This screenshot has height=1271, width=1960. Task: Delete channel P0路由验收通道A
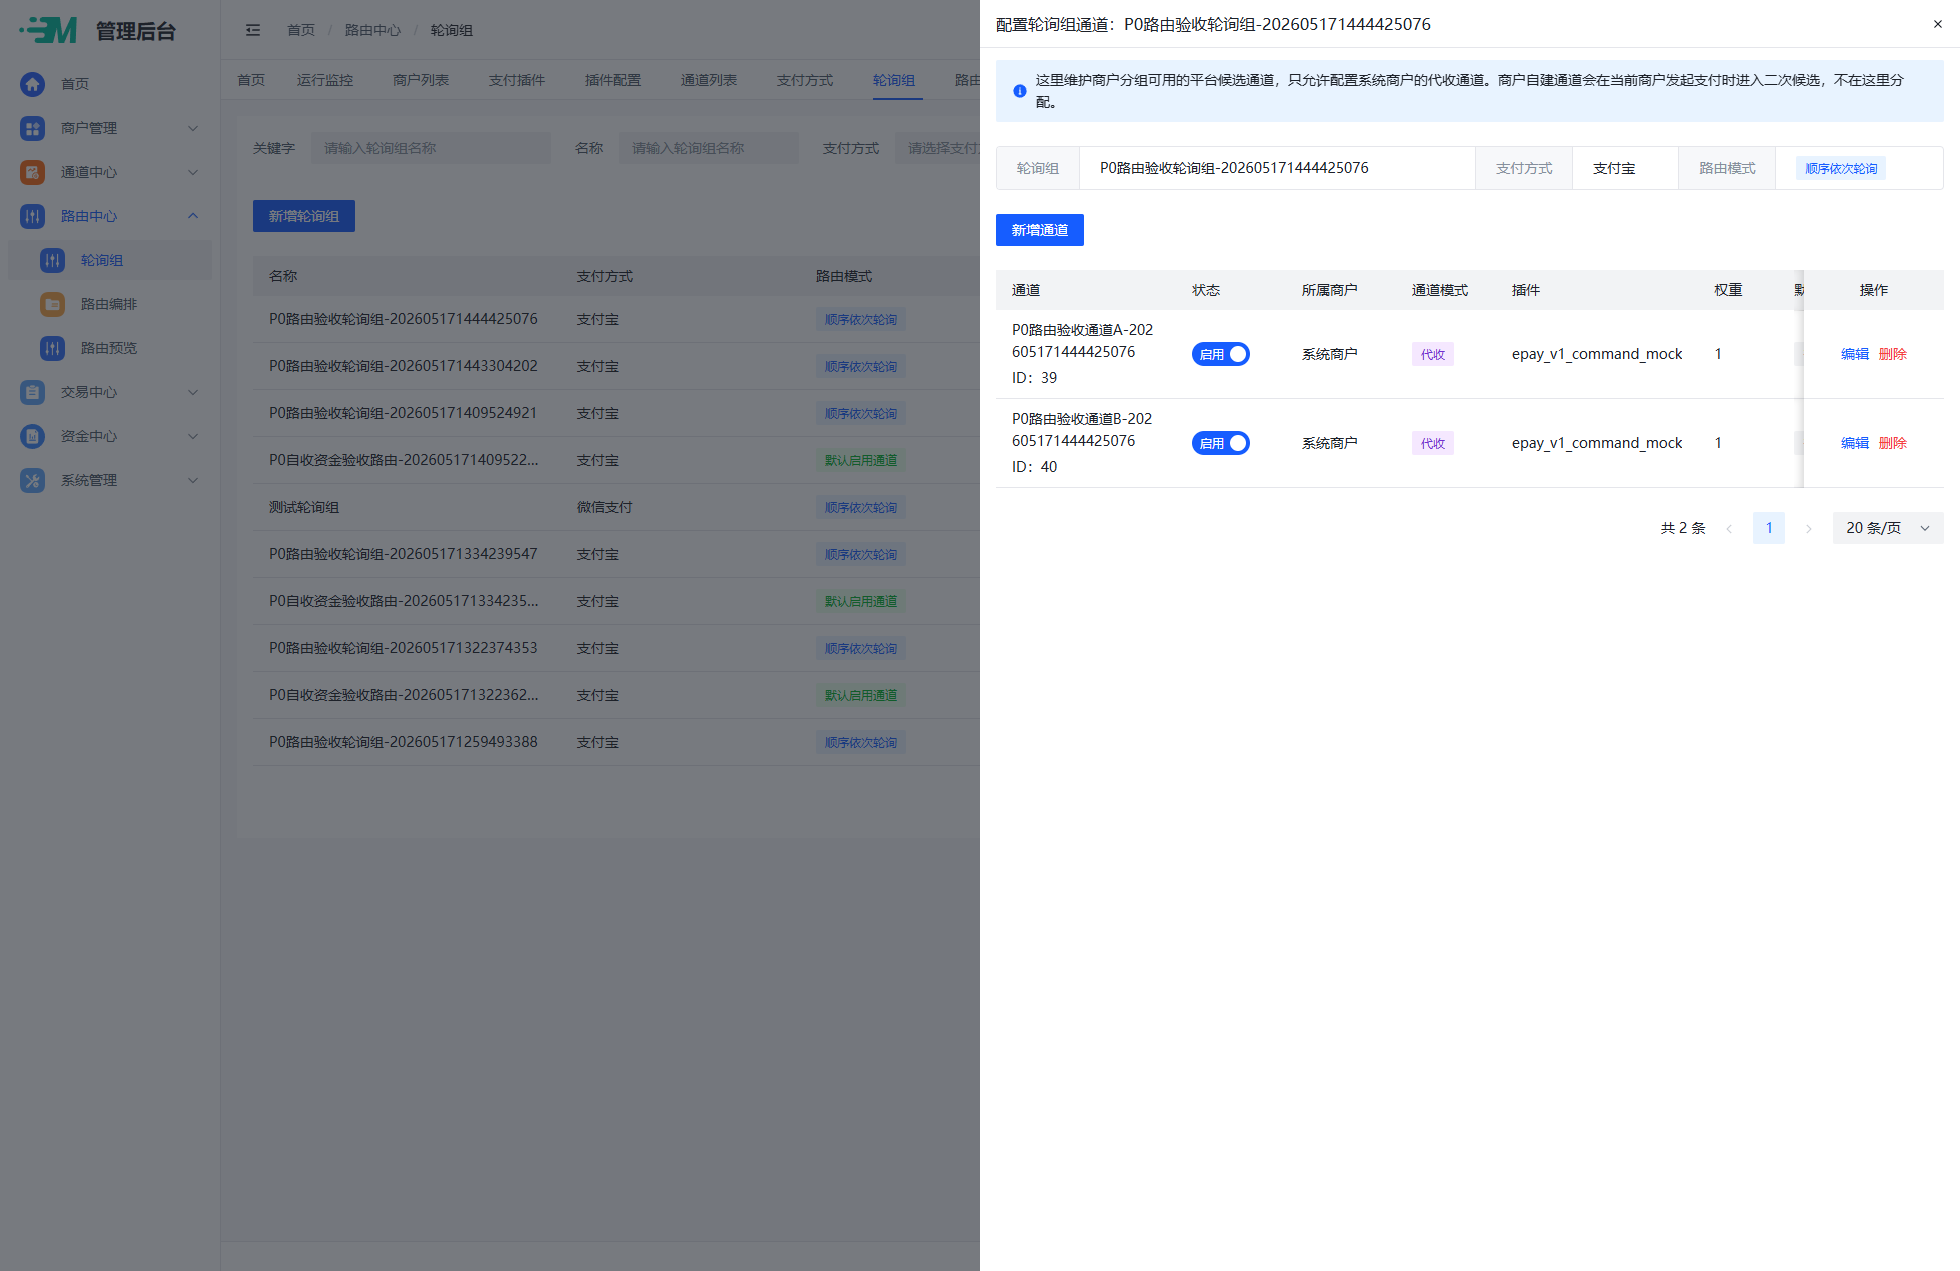tap(1892, 354)
